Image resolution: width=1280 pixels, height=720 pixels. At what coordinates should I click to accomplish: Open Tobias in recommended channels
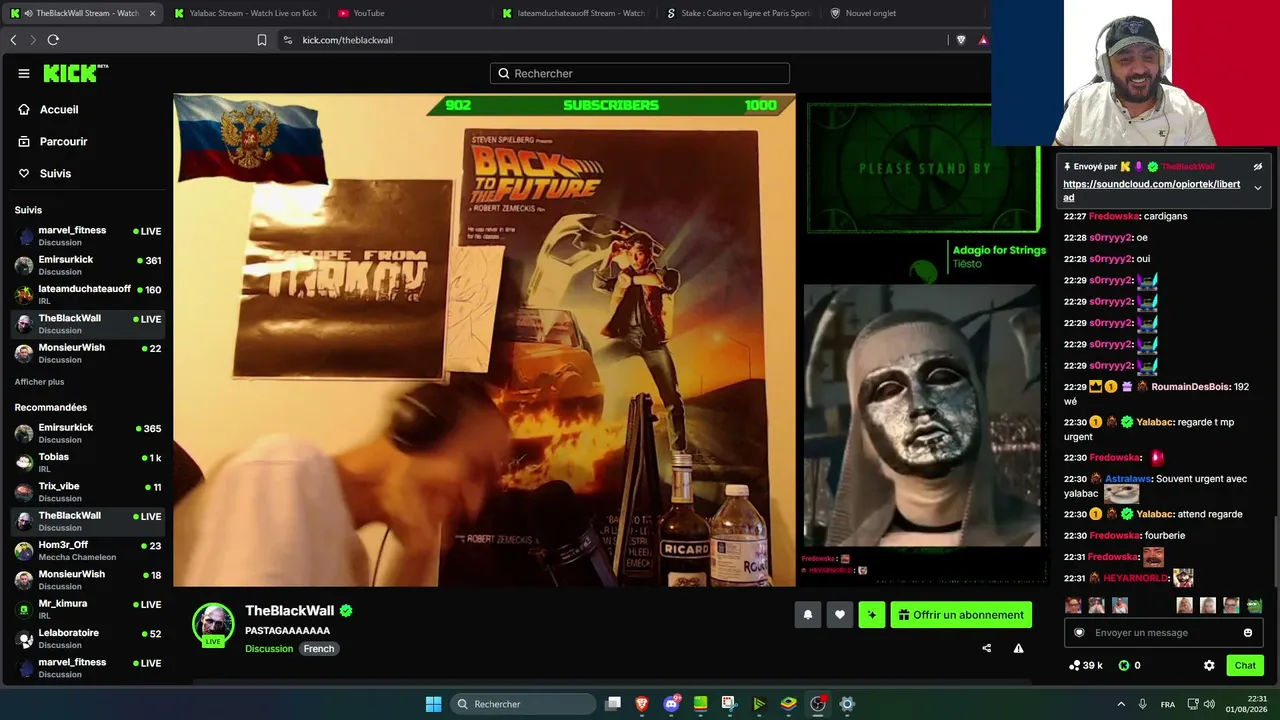coord(88,462)
